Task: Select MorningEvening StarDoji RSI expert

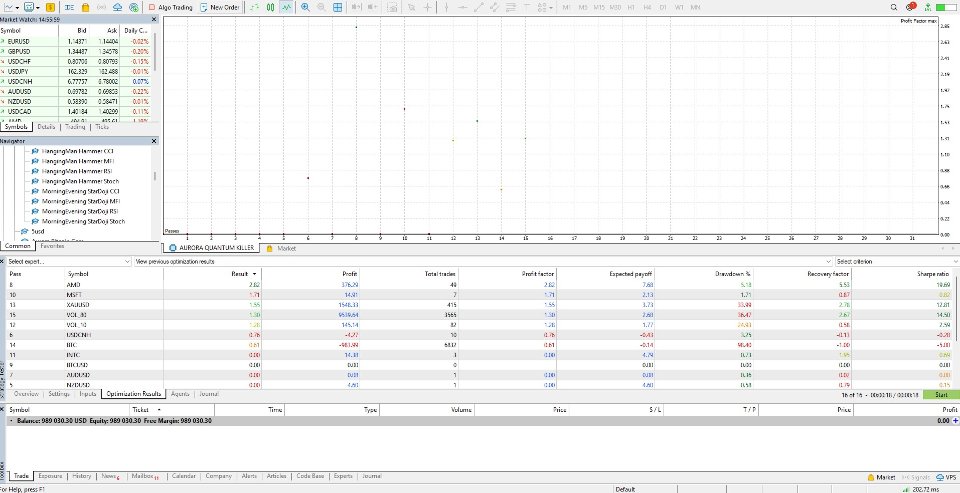Action: 80,211
